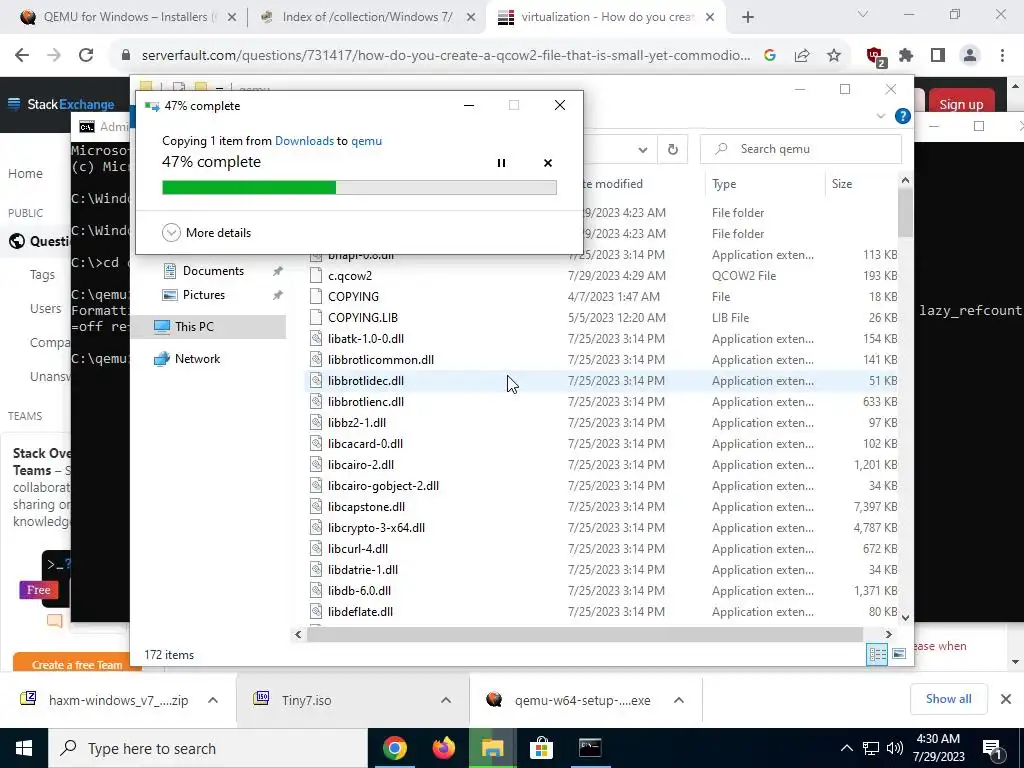Select libbrotlicommon.dll
Viewport: 1024px width, 768px height.
coord(381,359)
